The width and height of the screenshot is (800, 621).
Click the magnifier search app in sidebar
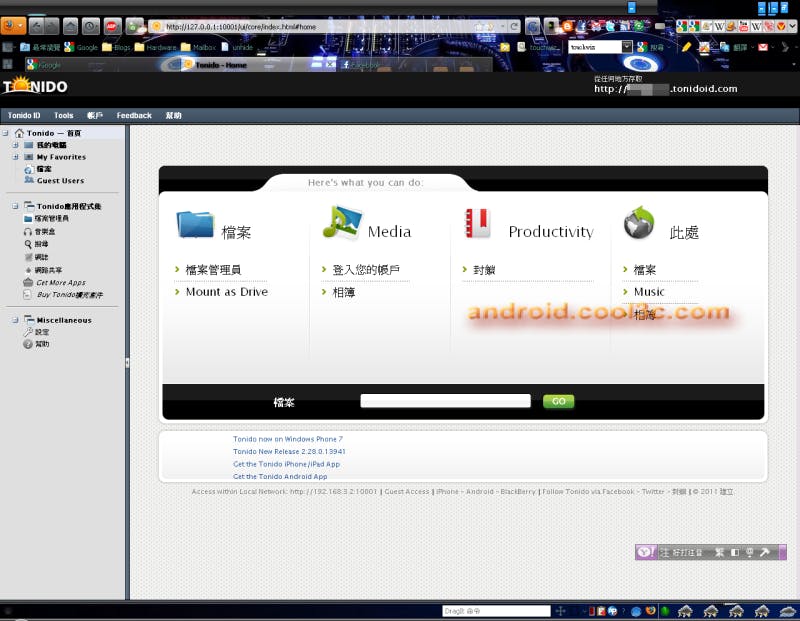coord(28,244)
